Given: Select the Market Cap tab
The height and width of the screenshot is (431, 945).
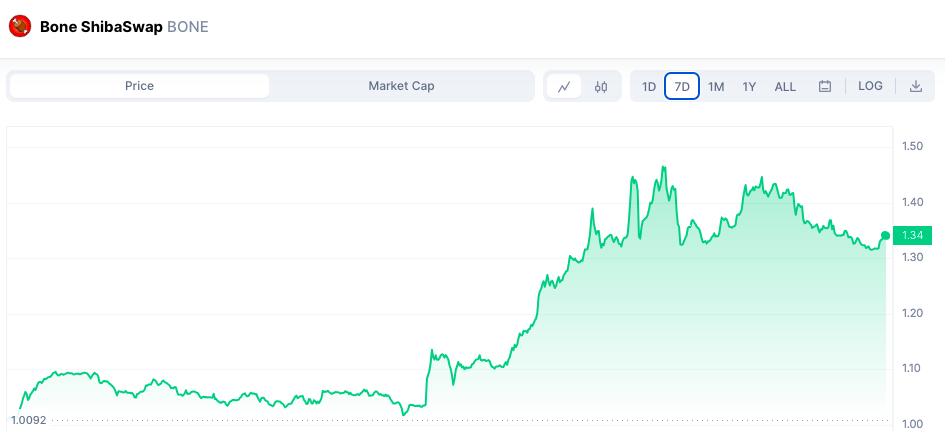Looking at the screenshot, I should 401,86.
